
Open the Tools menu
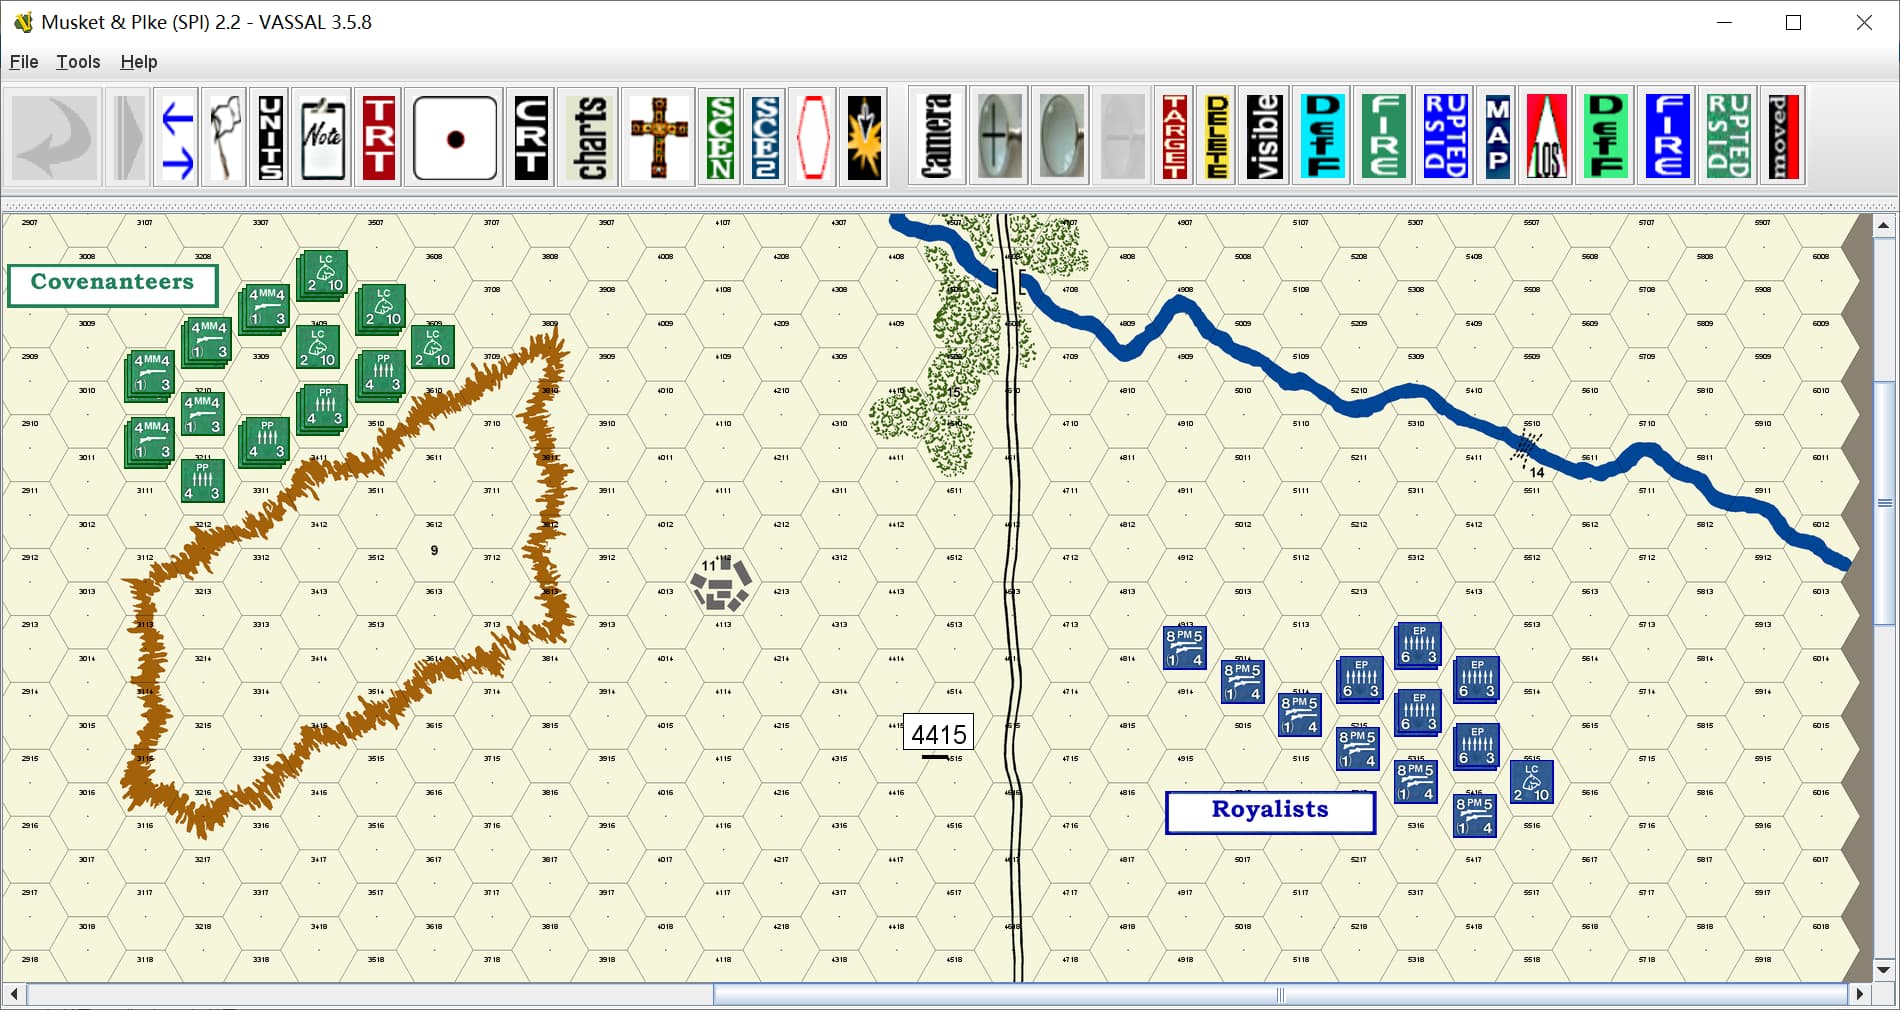tap(78, 62)
